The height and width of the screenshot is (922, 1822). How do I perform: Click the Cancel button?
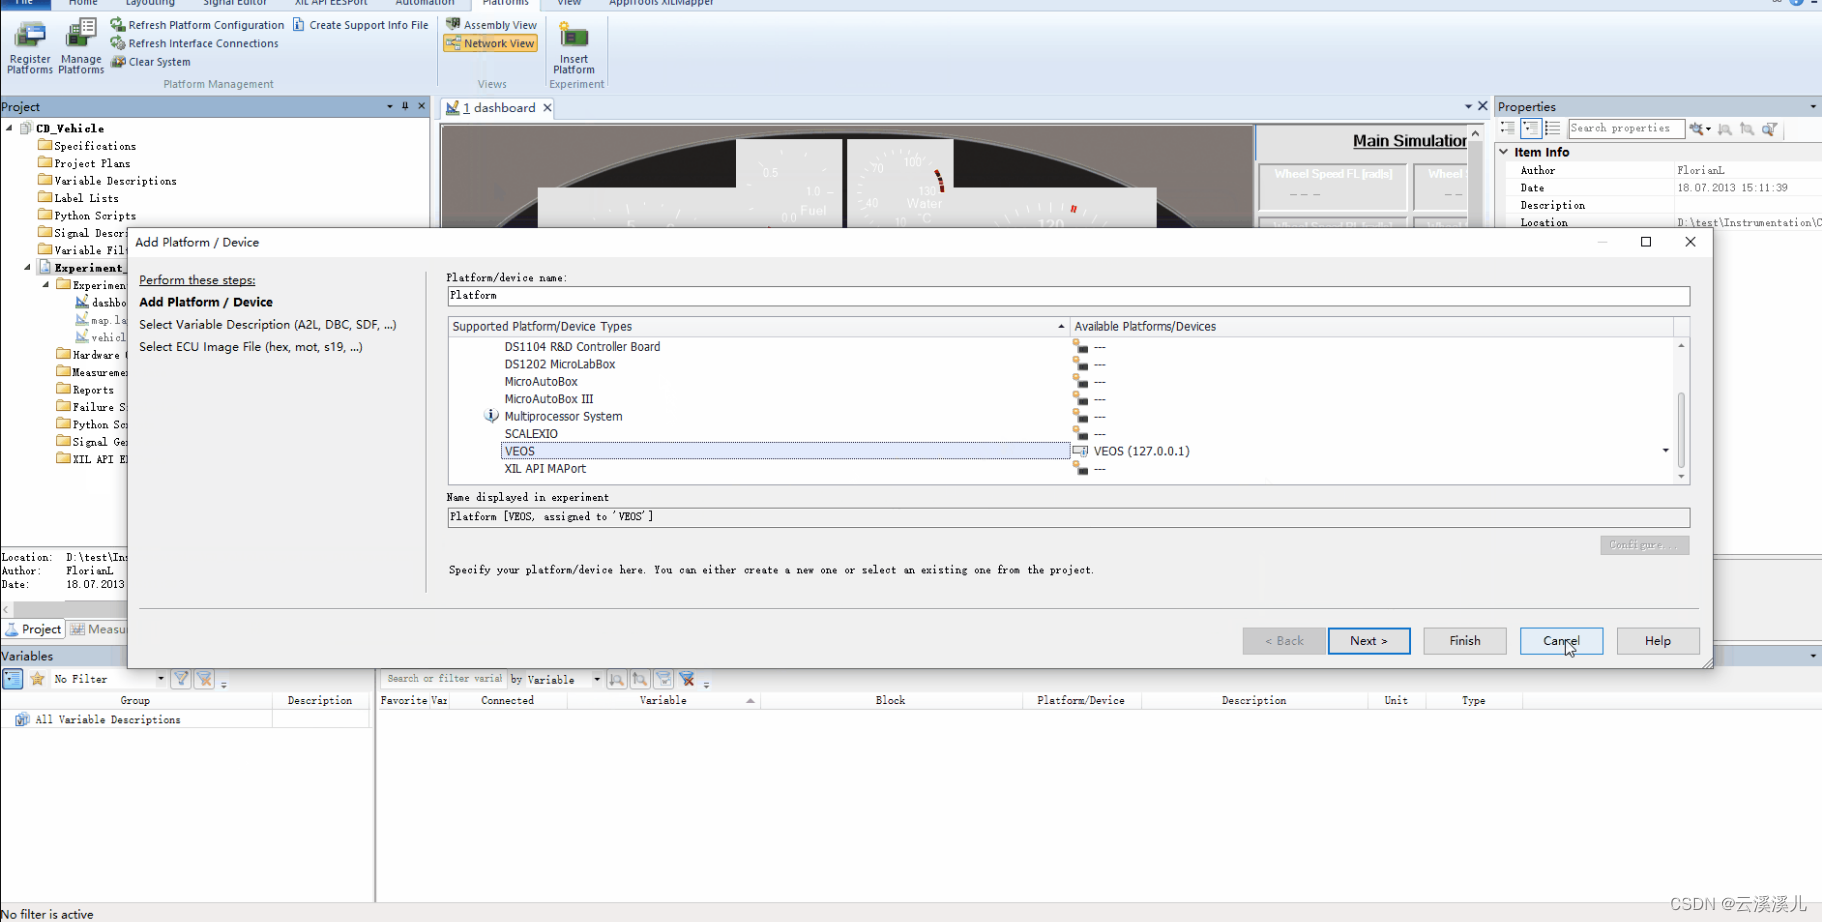point(1561,641)
